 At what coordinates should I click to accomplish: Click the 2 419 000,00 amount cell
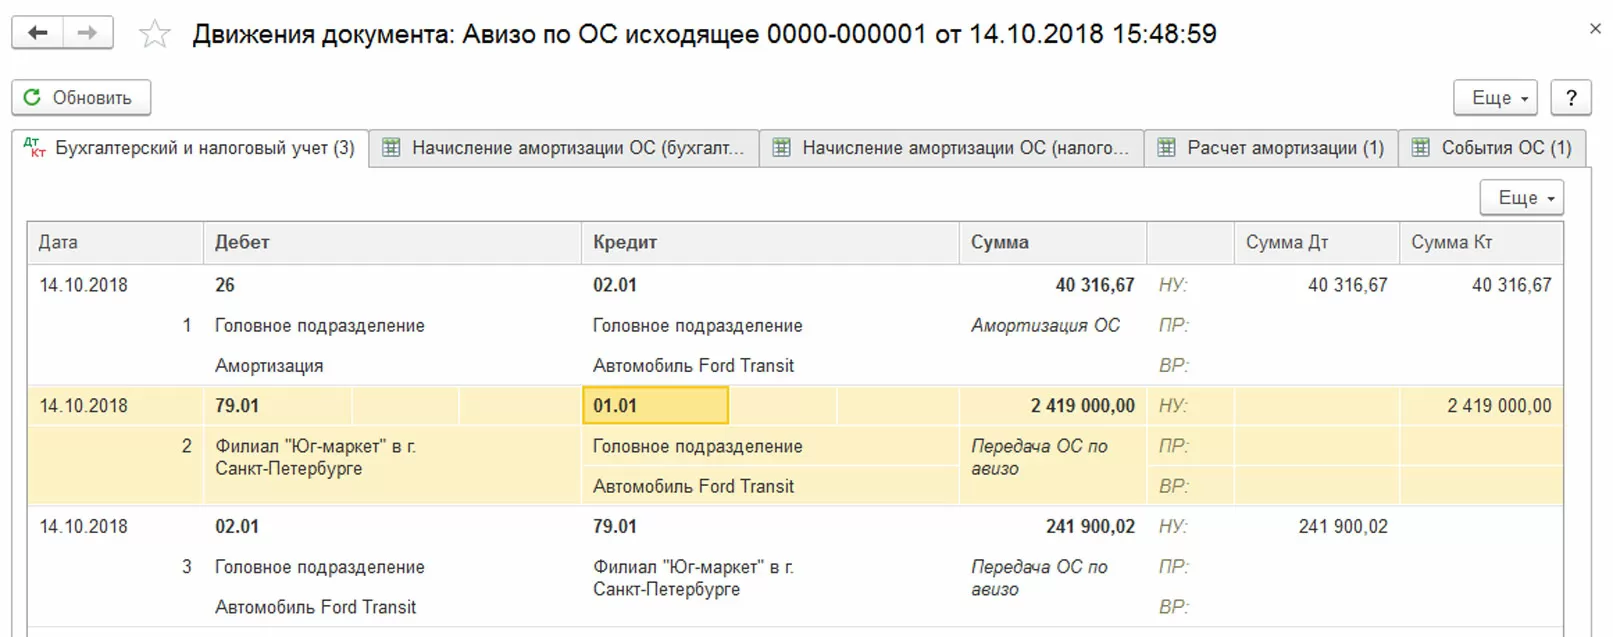click(x=1082, y=406)
